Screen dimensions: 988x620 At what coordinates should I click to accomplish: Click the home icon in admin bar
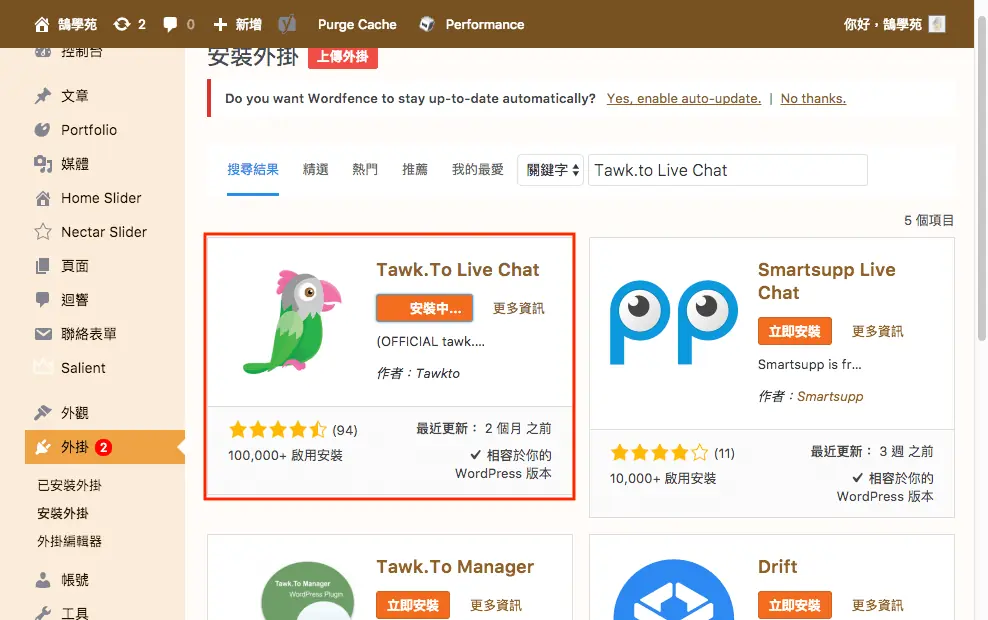coord(42,25)
